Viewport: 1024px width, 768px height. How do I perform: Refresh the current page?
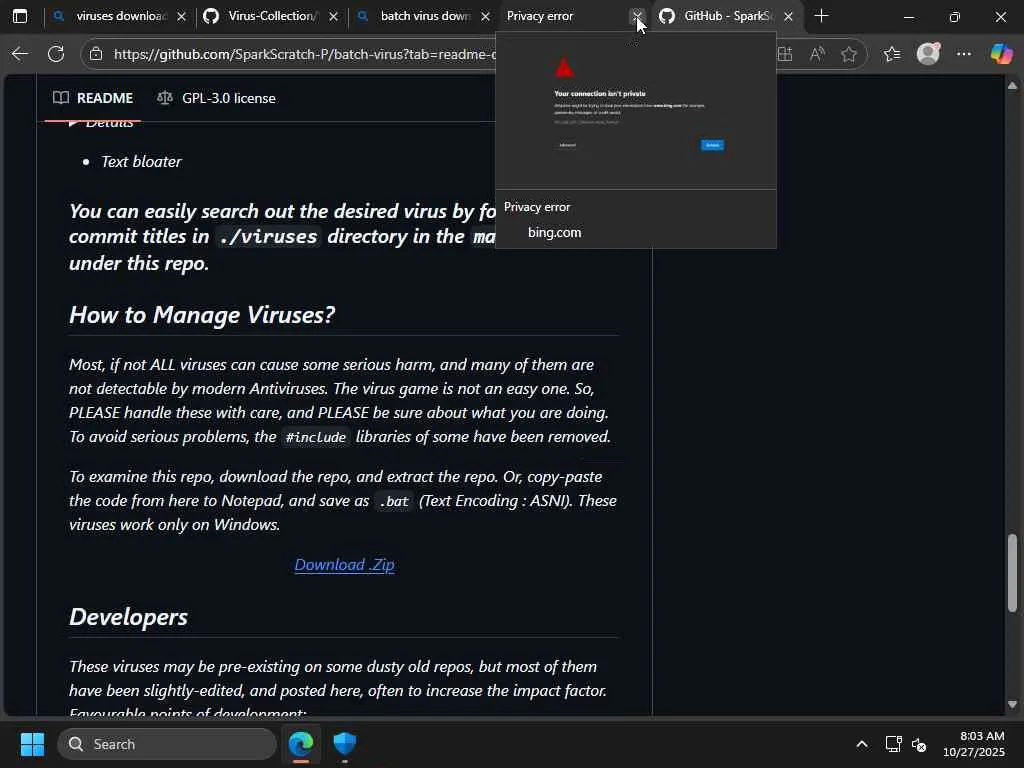click(x=56, y=54)
